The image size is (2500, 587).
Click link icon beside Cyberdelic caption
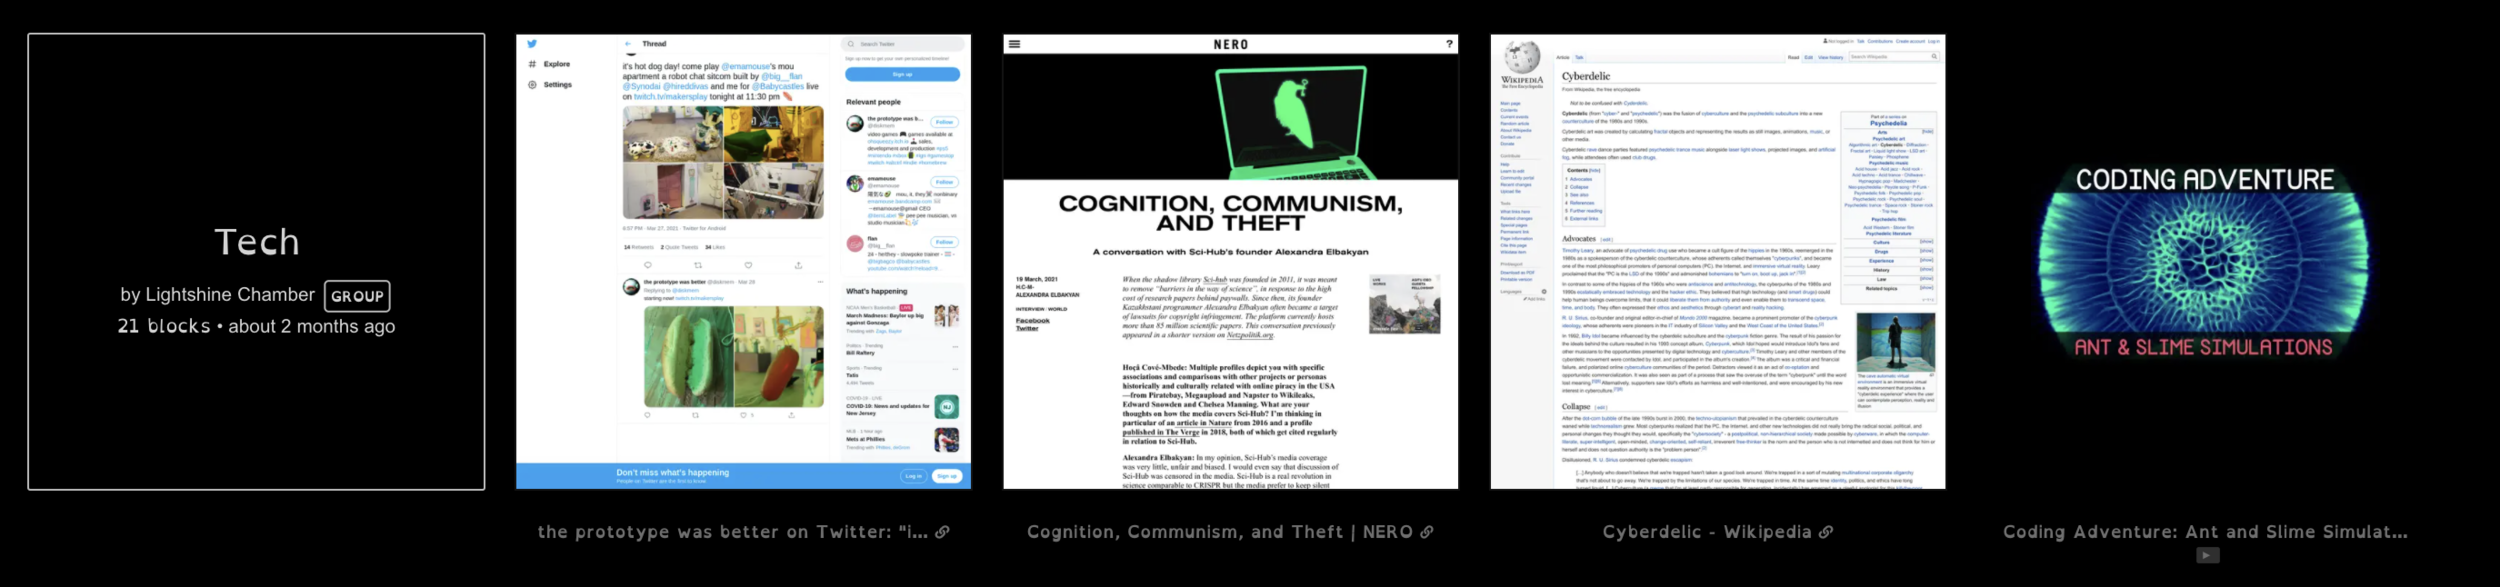[1826, 532]
